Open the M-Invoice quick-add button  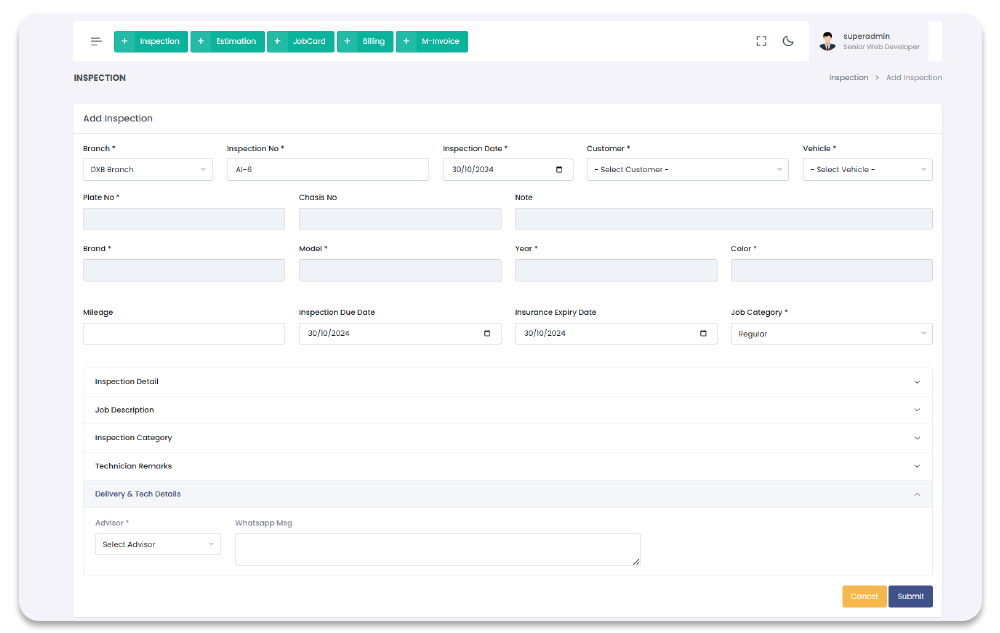point(432,41)
